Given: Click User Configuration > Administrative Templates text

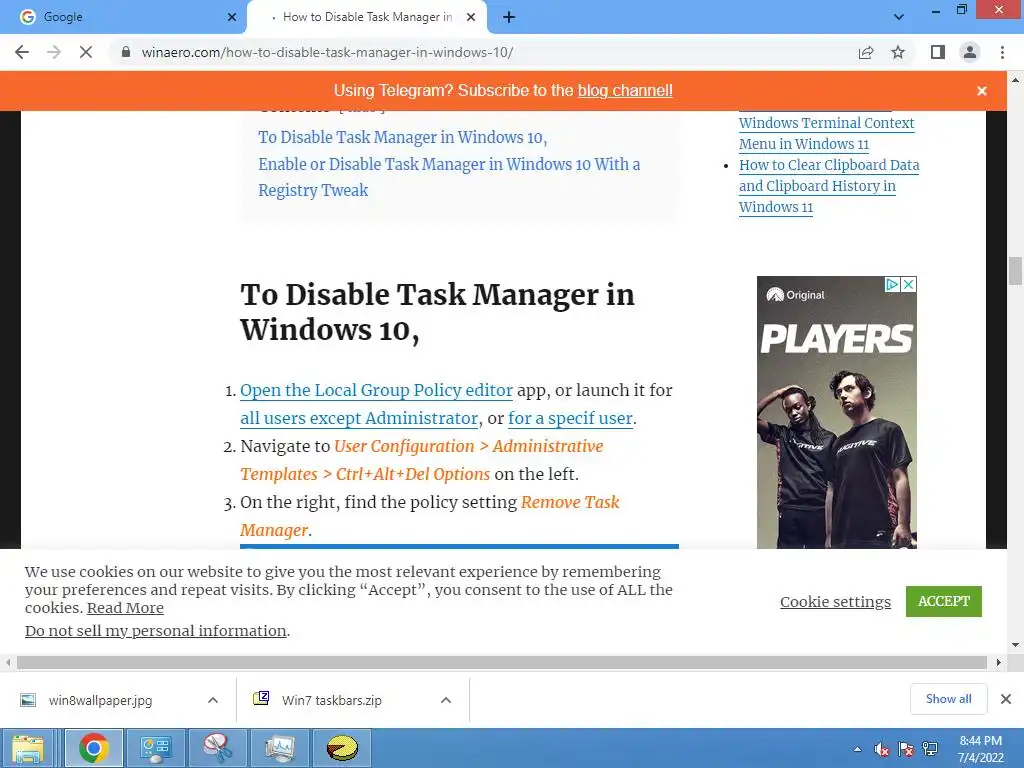Looking at the screenshot, I should click(422, 460).
